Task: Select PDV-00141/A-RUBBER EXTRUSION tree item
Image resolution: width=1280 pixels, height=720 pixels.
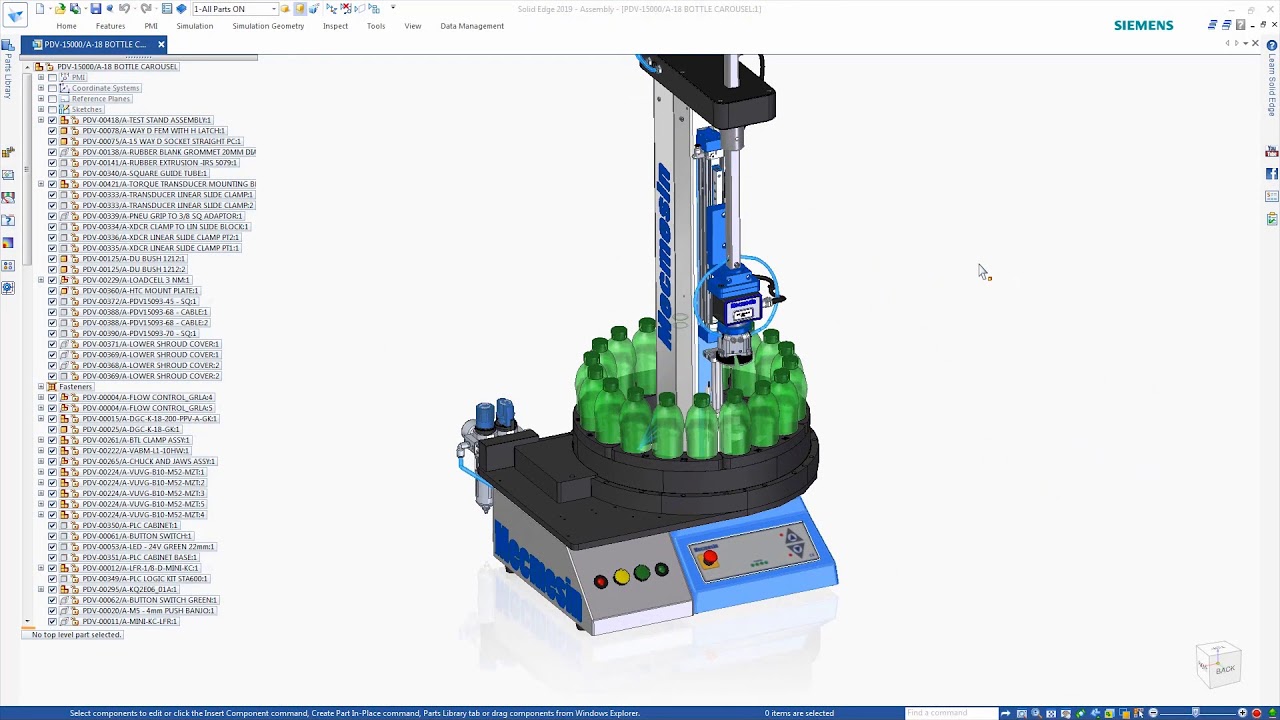Action: click(160, 163)
